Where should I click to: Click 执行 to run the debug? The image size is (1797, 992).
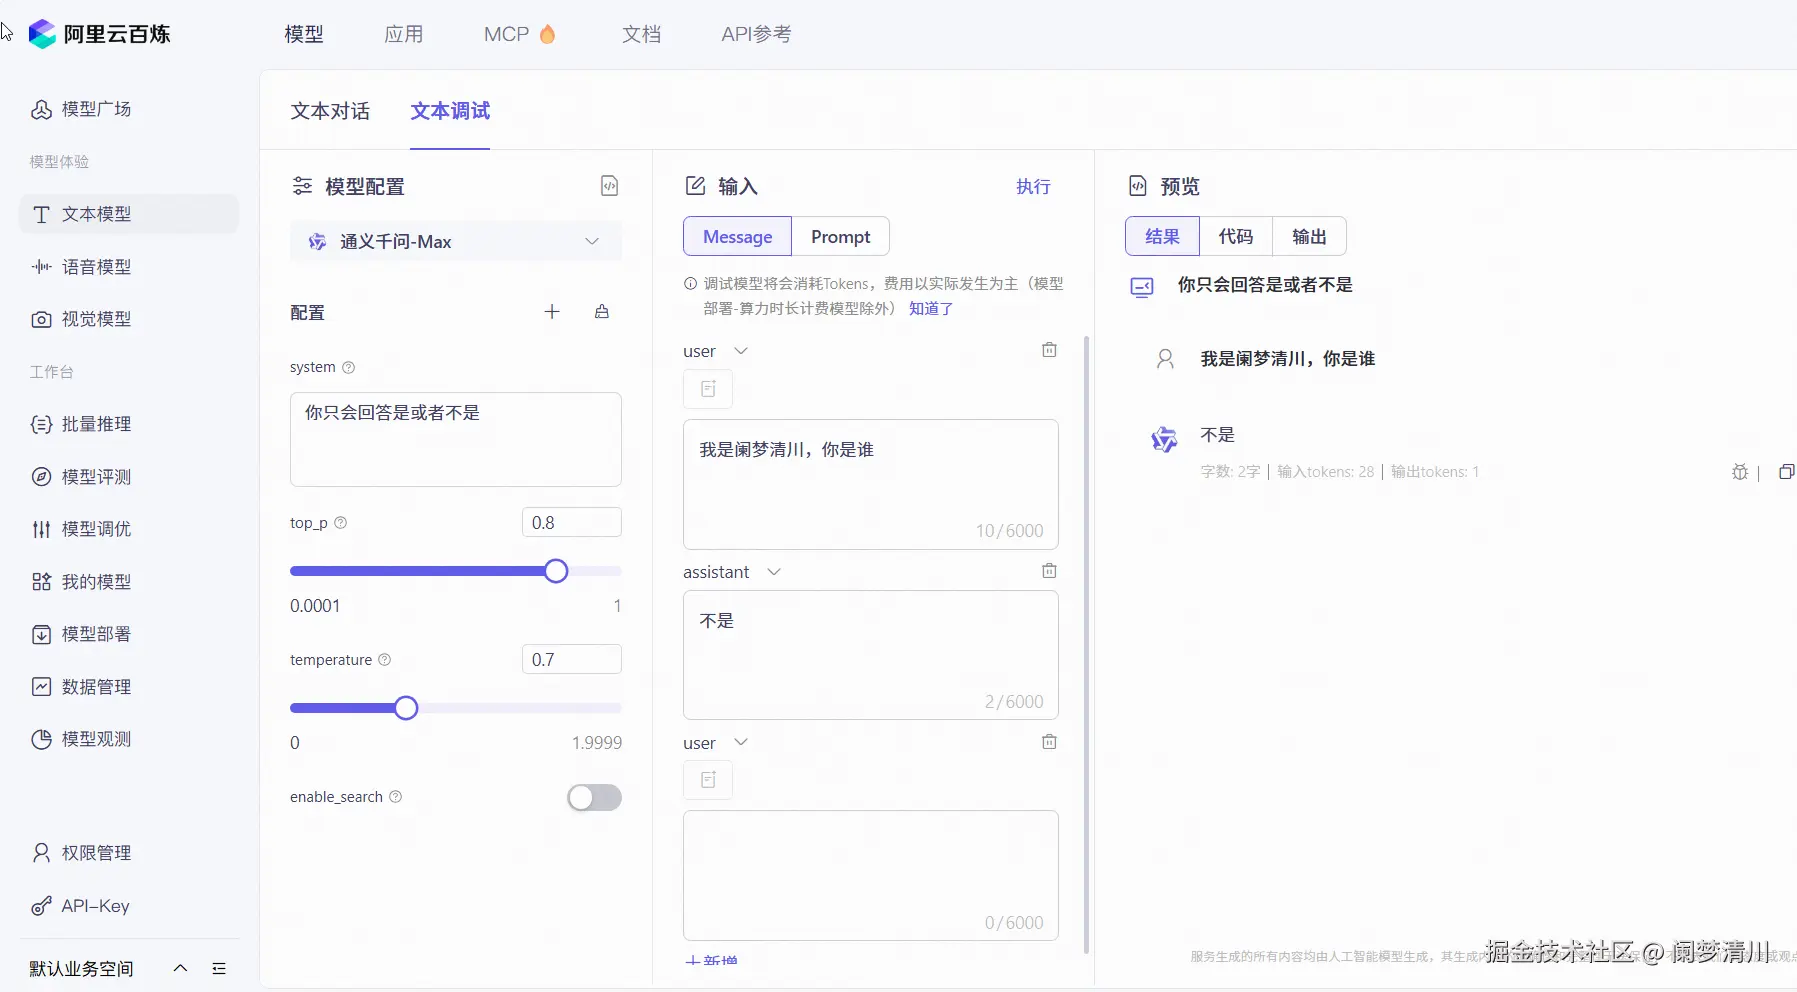pos(1033,186)
